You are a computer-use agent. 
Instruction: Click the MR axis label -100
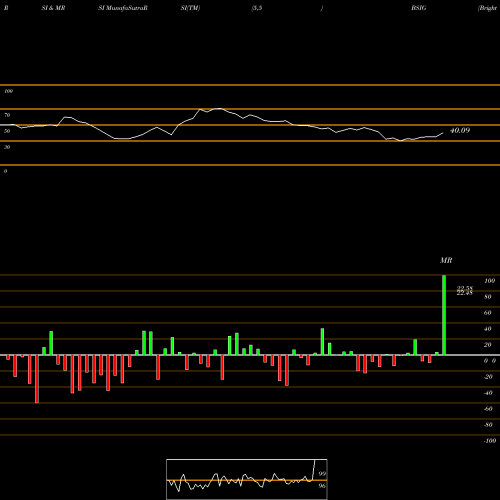pos(490,441)
